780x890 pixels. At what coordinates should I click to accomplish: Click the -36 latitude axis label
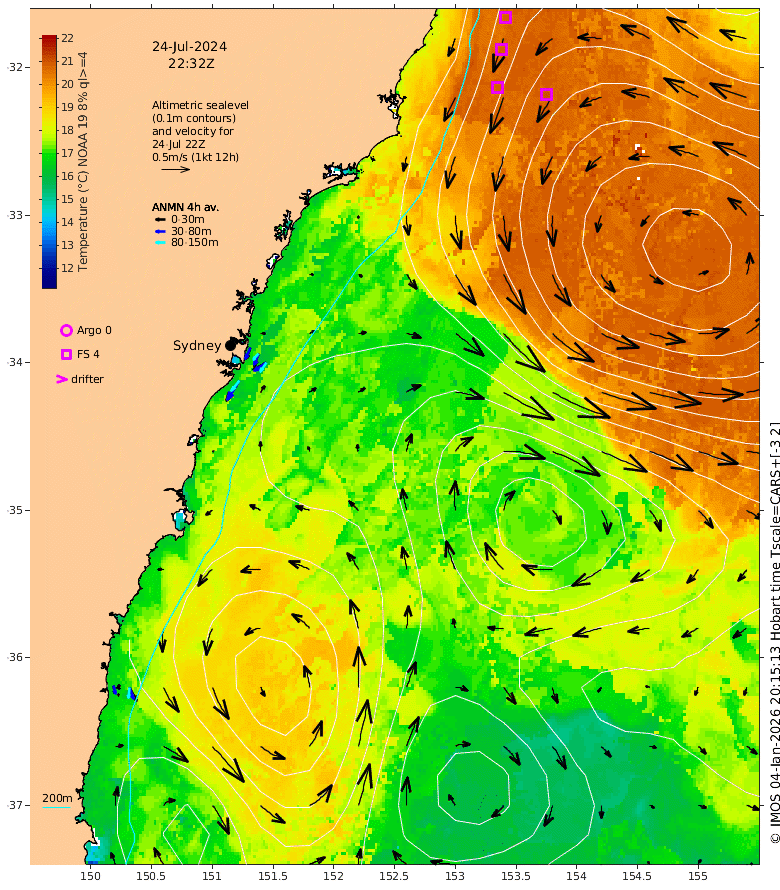[x=15, y=657]
